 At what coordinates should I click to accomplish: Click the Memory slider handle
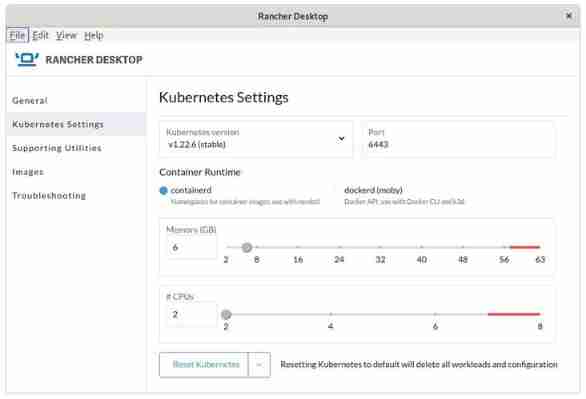click(x=247, y=247)
